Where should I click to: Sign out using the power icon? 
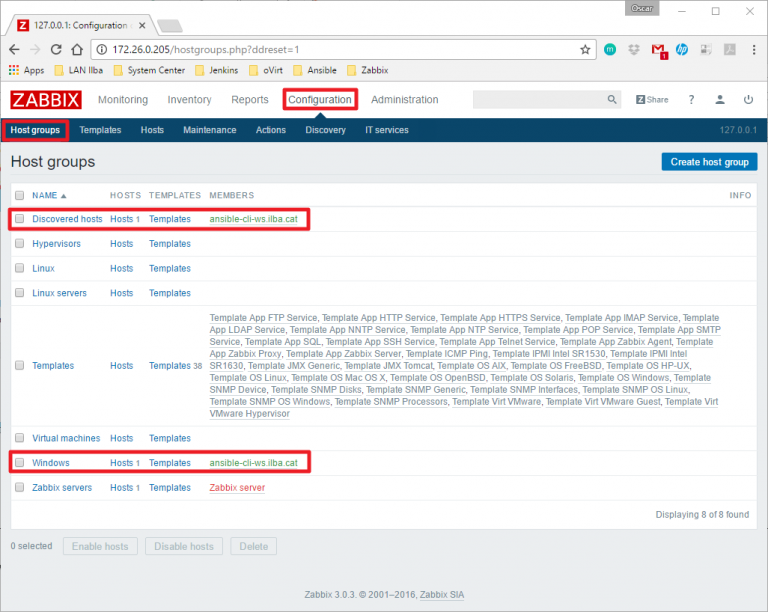tap(748, 100)
